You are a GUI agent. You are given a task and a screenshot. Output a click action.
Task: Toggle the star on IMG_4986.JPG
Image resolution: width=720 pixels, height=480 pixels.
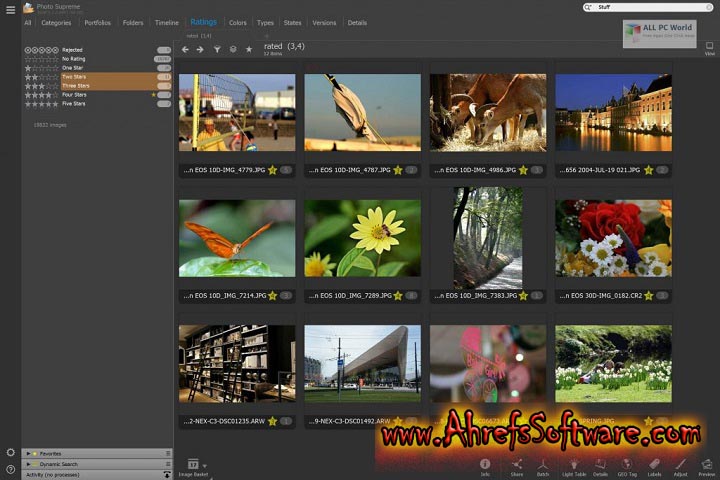point(523,170)
